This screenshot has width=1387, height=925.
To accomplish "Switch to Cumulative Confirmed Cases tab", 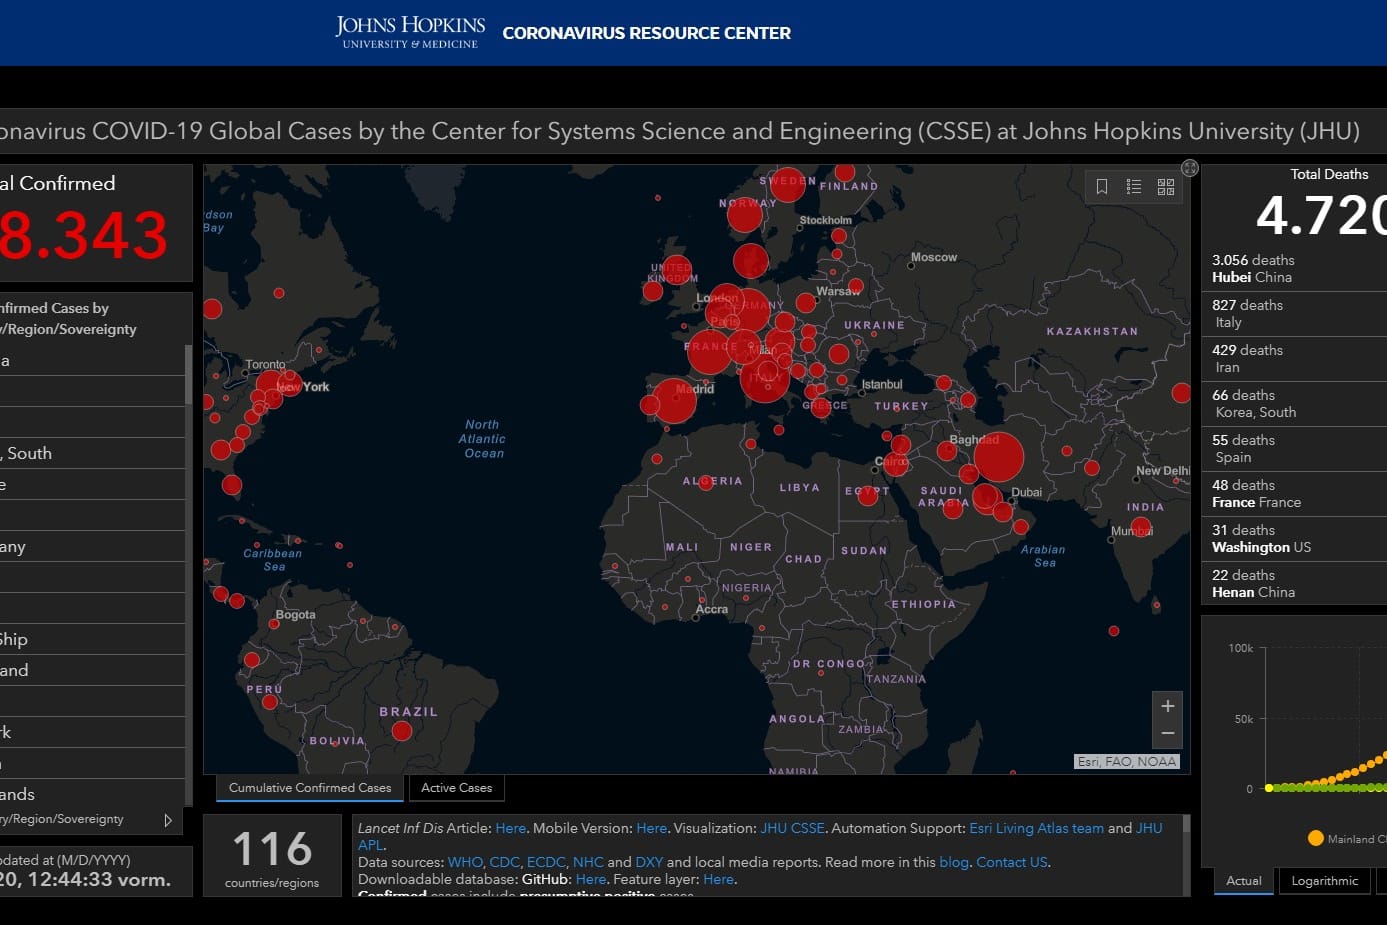I will [310, 788].
